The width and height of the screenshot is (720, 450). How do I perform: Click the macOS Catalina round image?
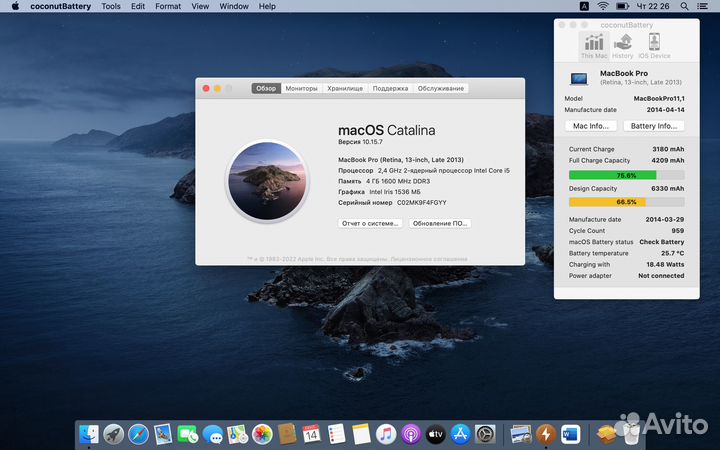267,181
